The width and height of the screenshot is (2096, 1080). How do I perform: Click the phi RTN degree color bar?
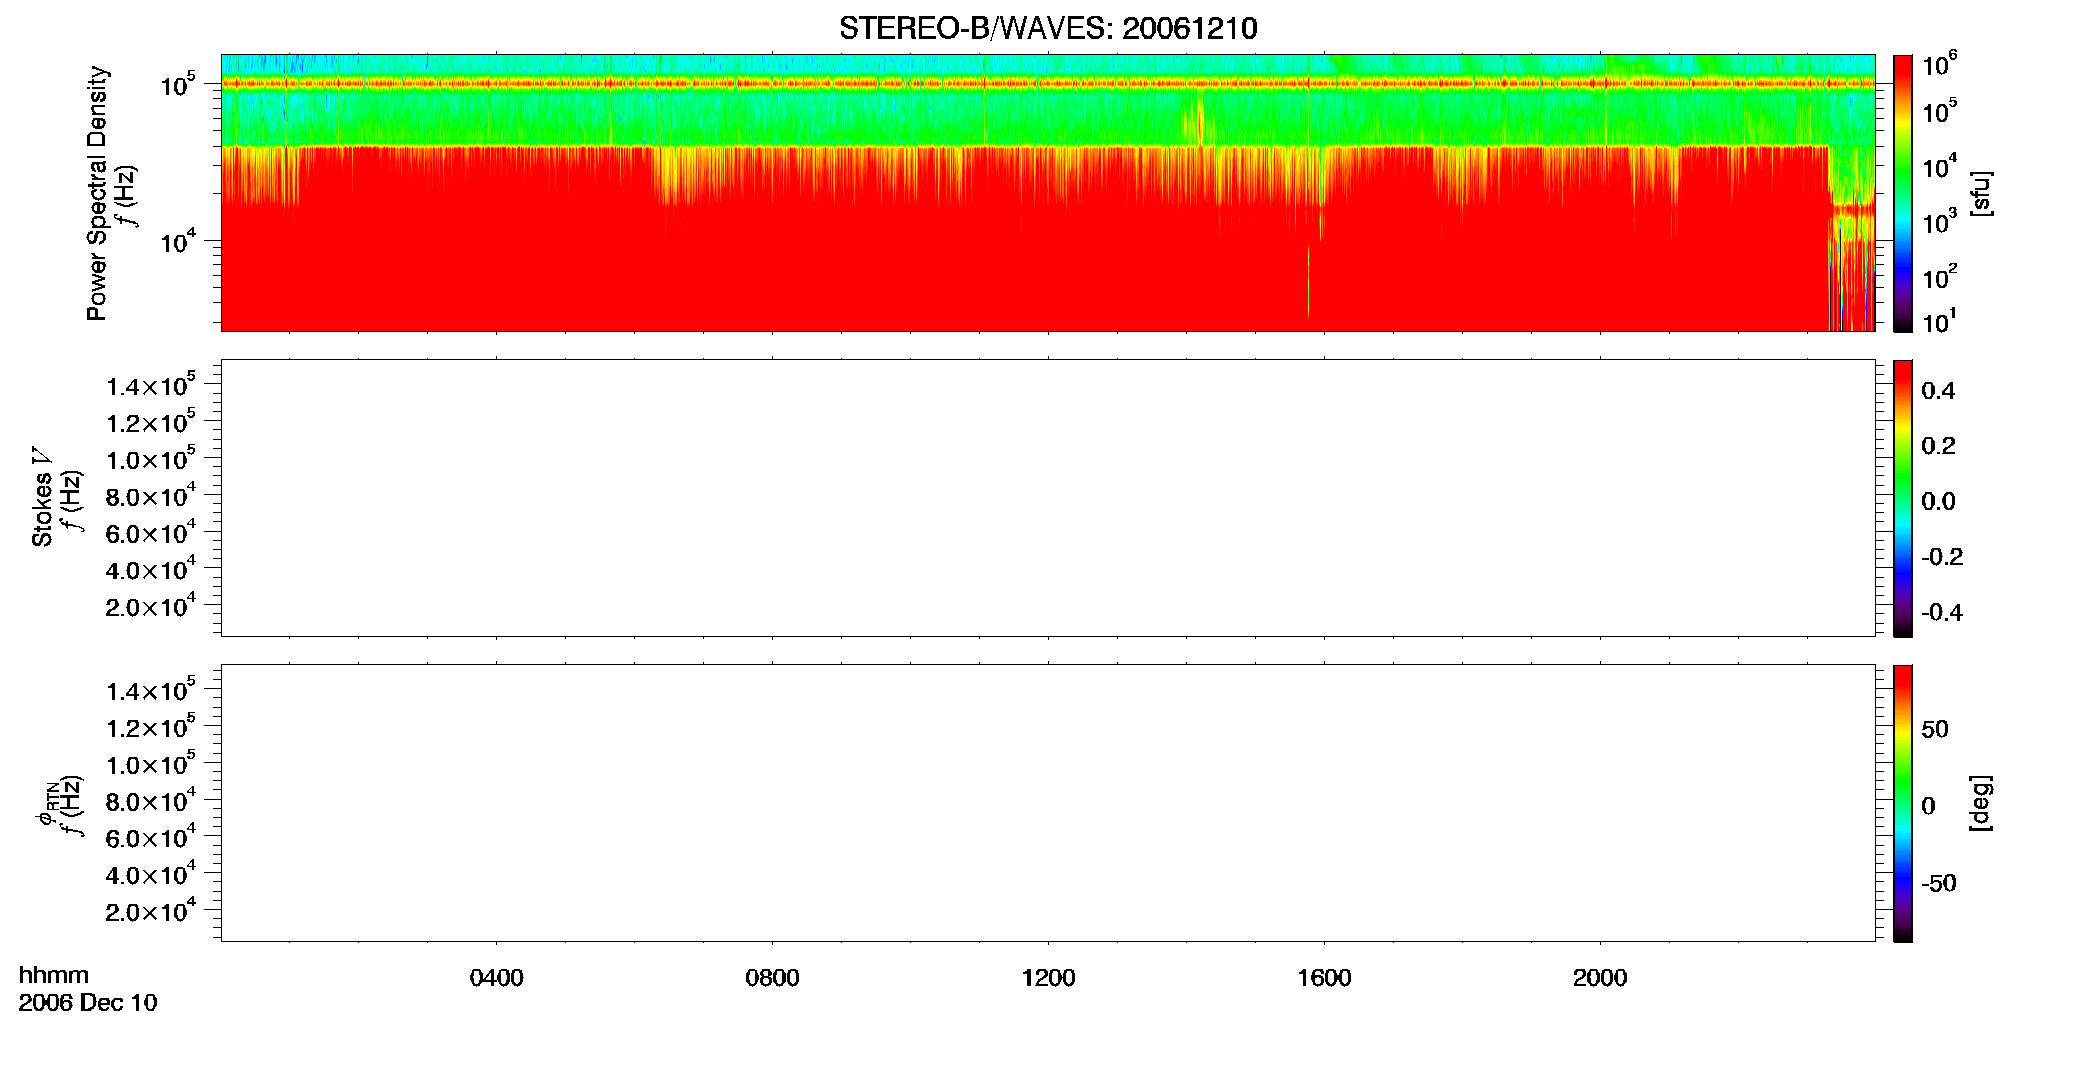click(1903, 803)
